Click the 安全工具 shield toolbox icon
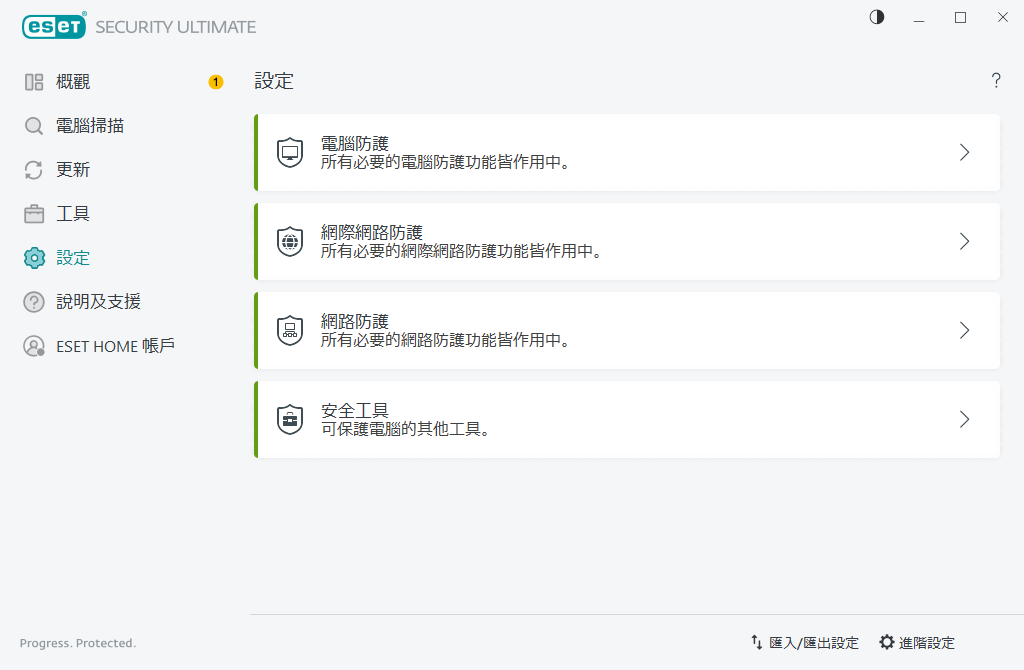The width and height of the screenshot is (1024, 670). pos(290,419)
